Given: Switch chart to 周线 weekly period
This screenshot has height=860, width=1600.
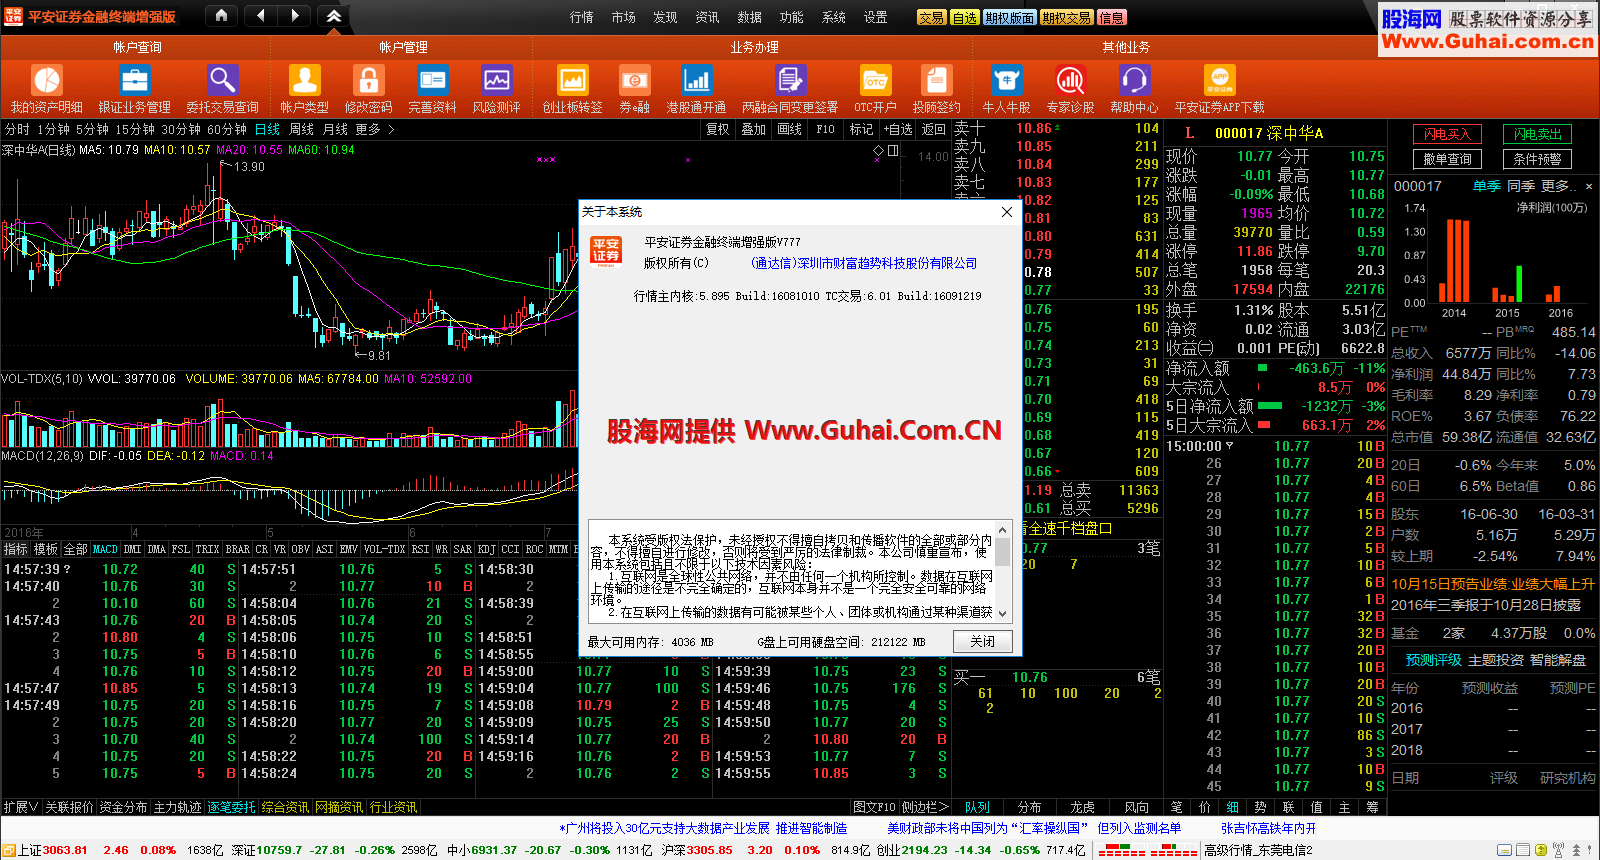Looking at the screenshot, I should click(301, 129).
